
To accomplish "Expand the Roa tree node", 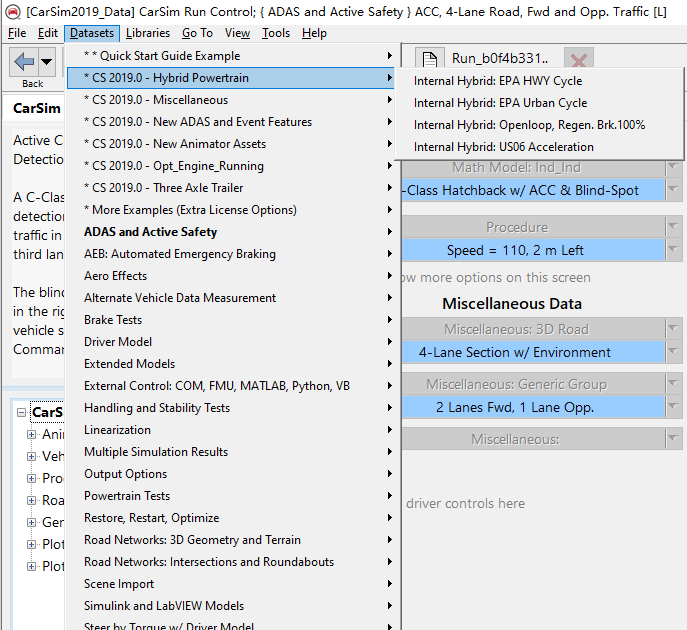I will pos(31,500).
